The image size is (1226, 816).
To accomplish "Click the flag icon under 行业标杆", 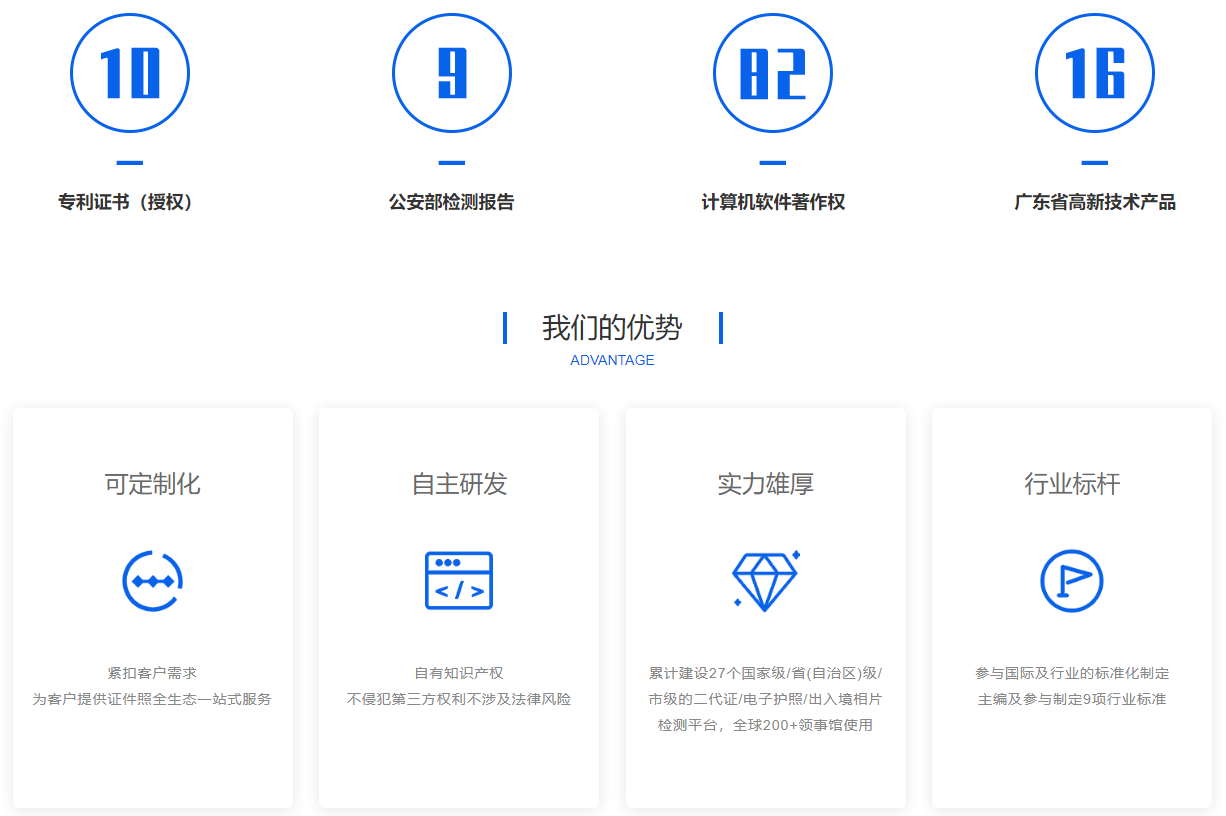I will click(1071, 580).
